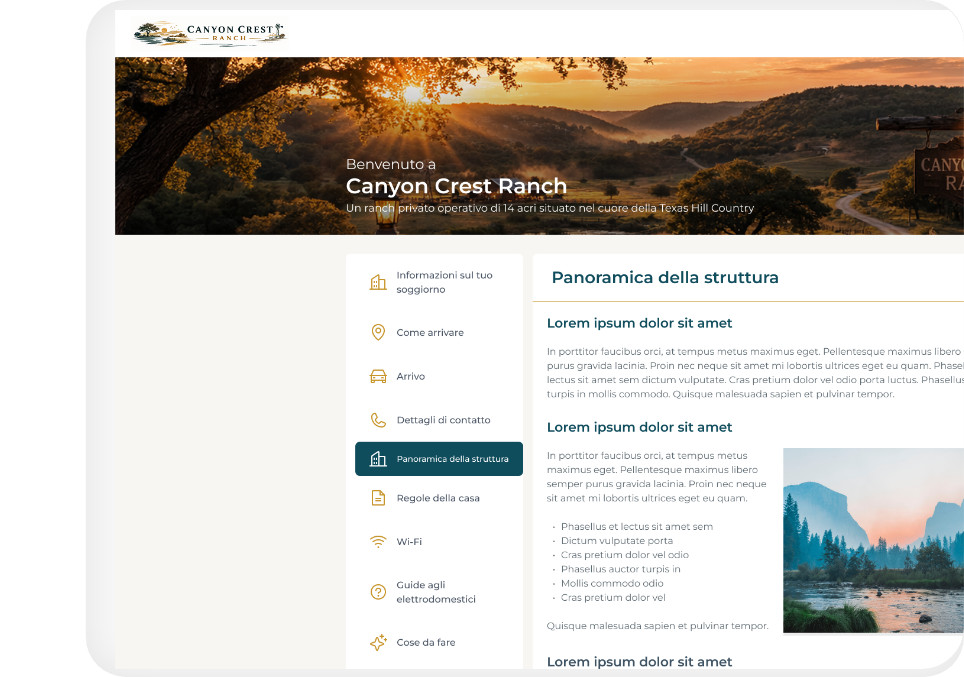
Task: Select the Come arrivare menu label
Action: click(430, 333)
